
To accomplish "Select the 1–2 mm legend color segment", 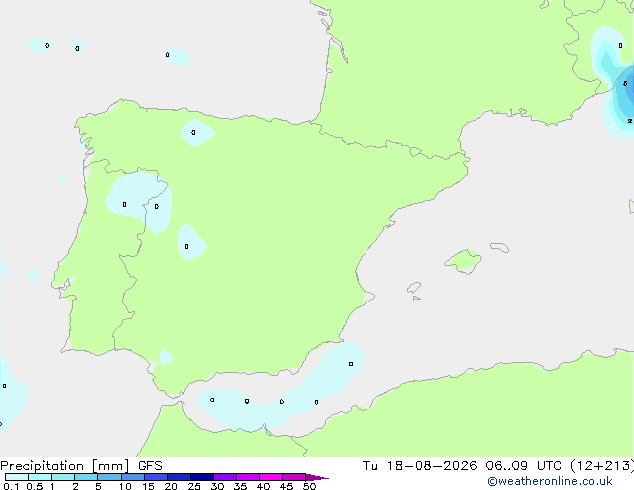I will tap(63, 477).
